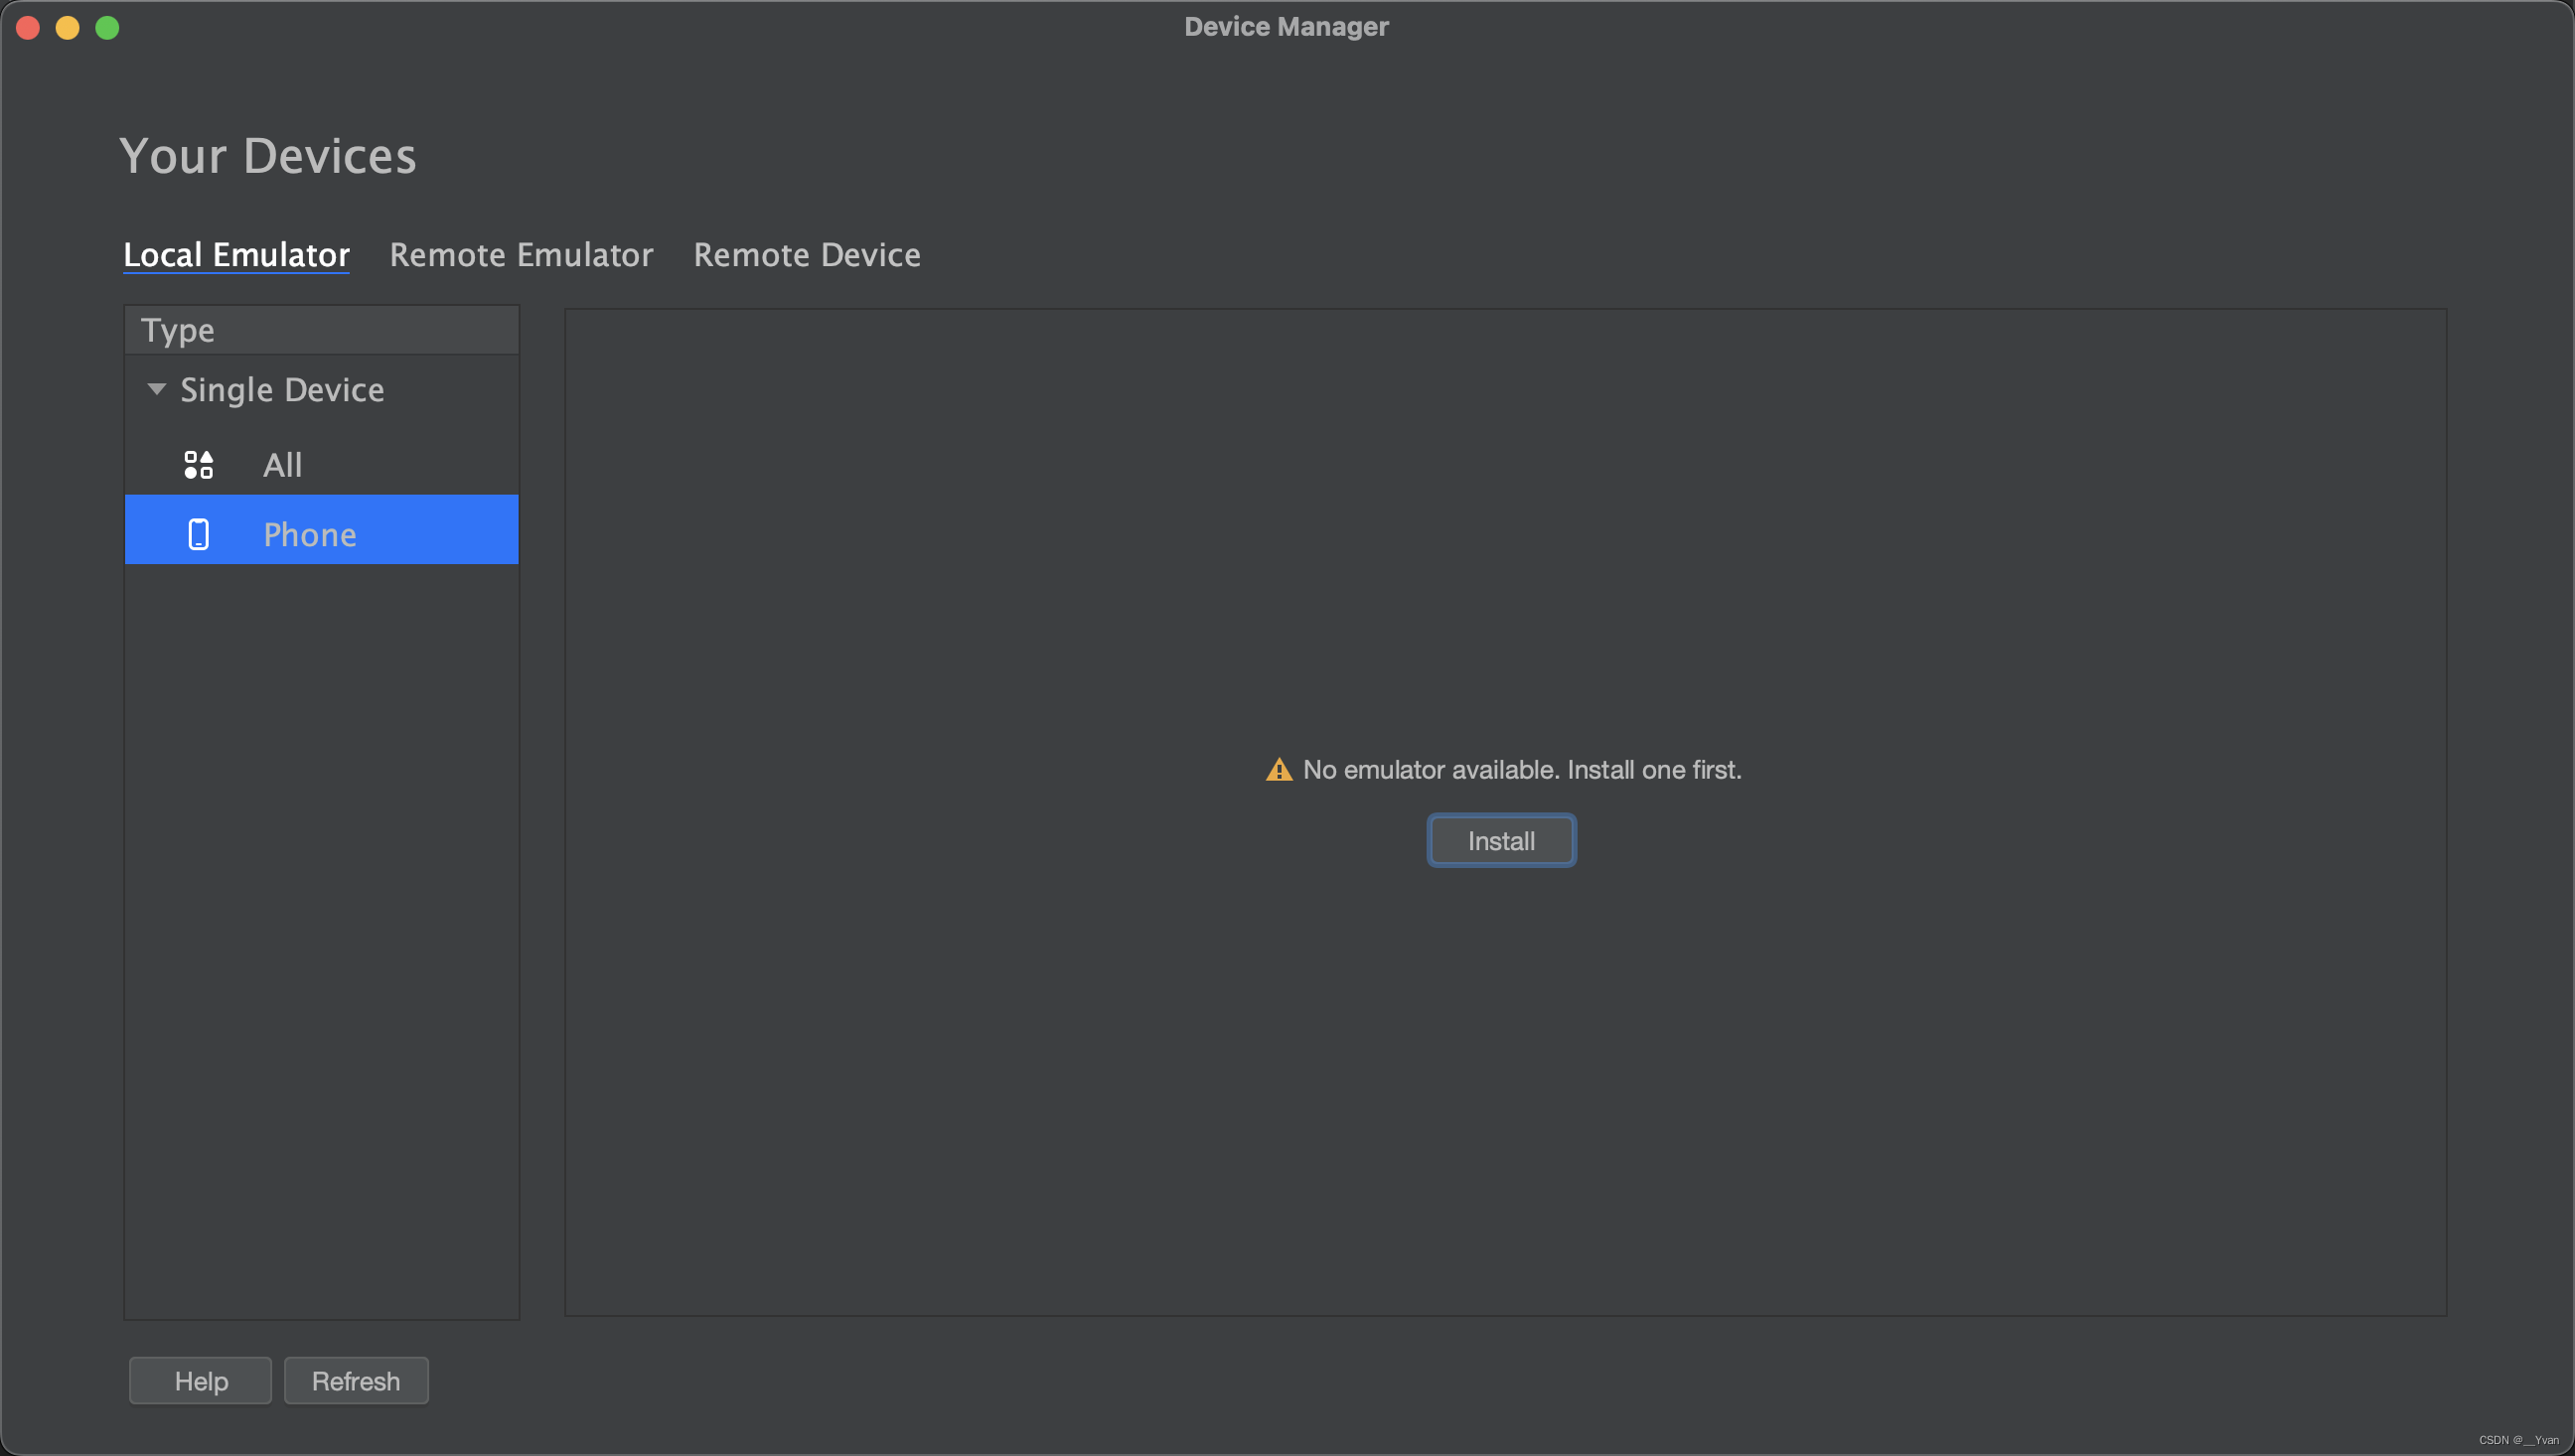2575x1456 pixels.
Task: Select the Phone device type entry
Action: tap(309, 534)
